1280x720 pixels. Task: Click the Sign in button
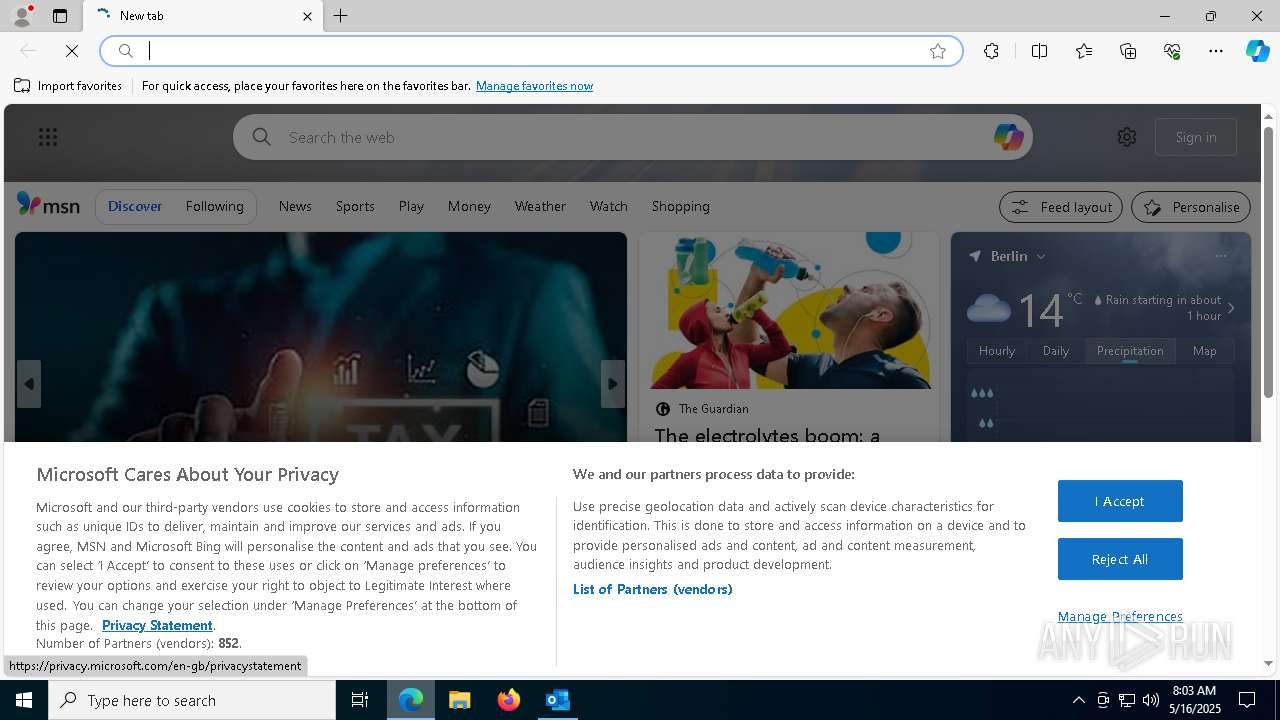point(1196,137)
